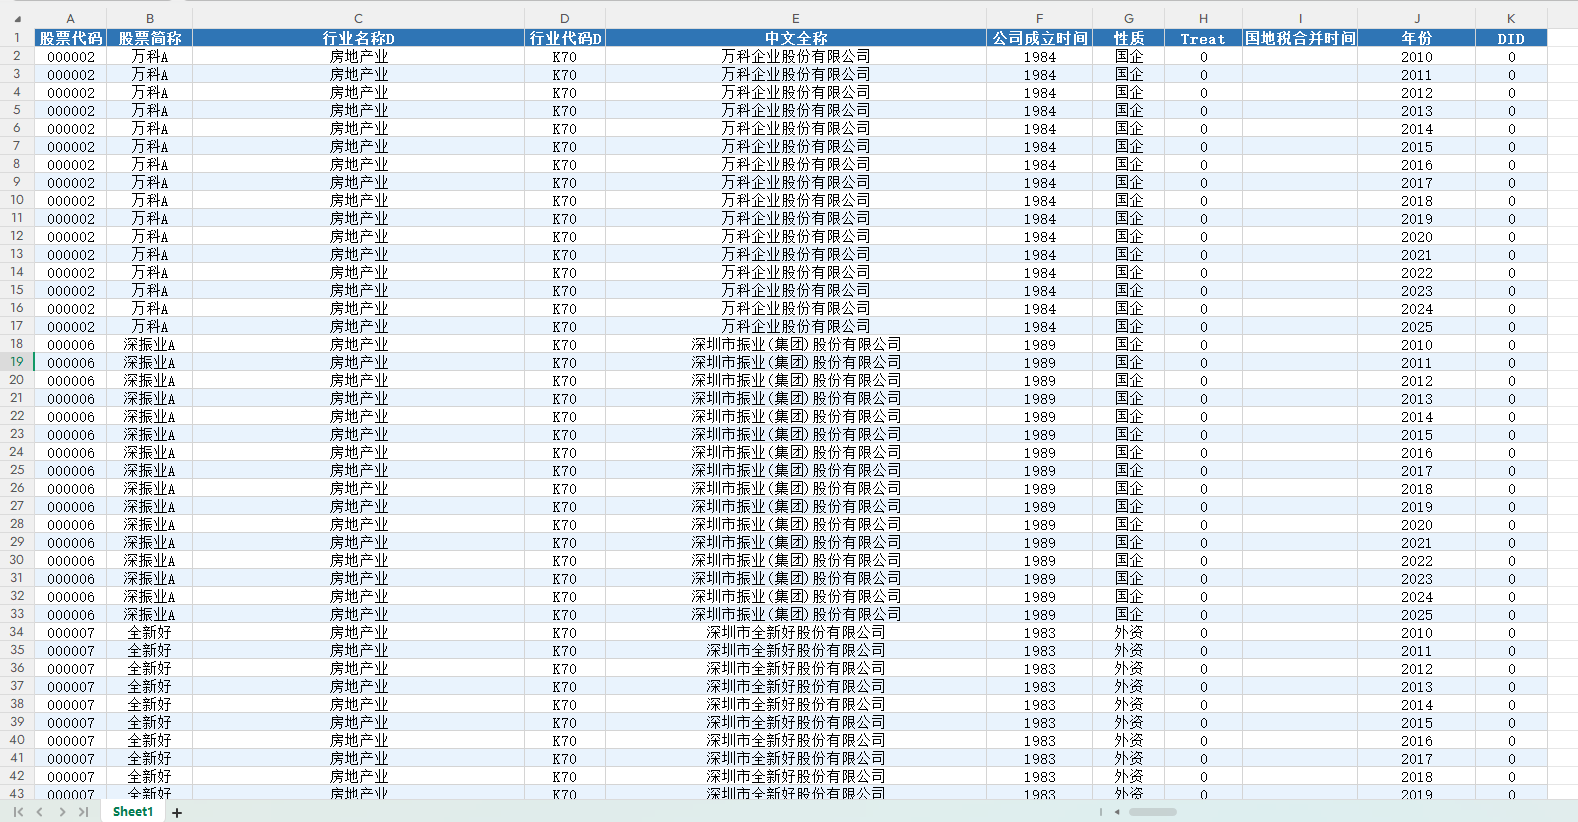Select column I header
1578x822 pixels.
point(1300,18)
